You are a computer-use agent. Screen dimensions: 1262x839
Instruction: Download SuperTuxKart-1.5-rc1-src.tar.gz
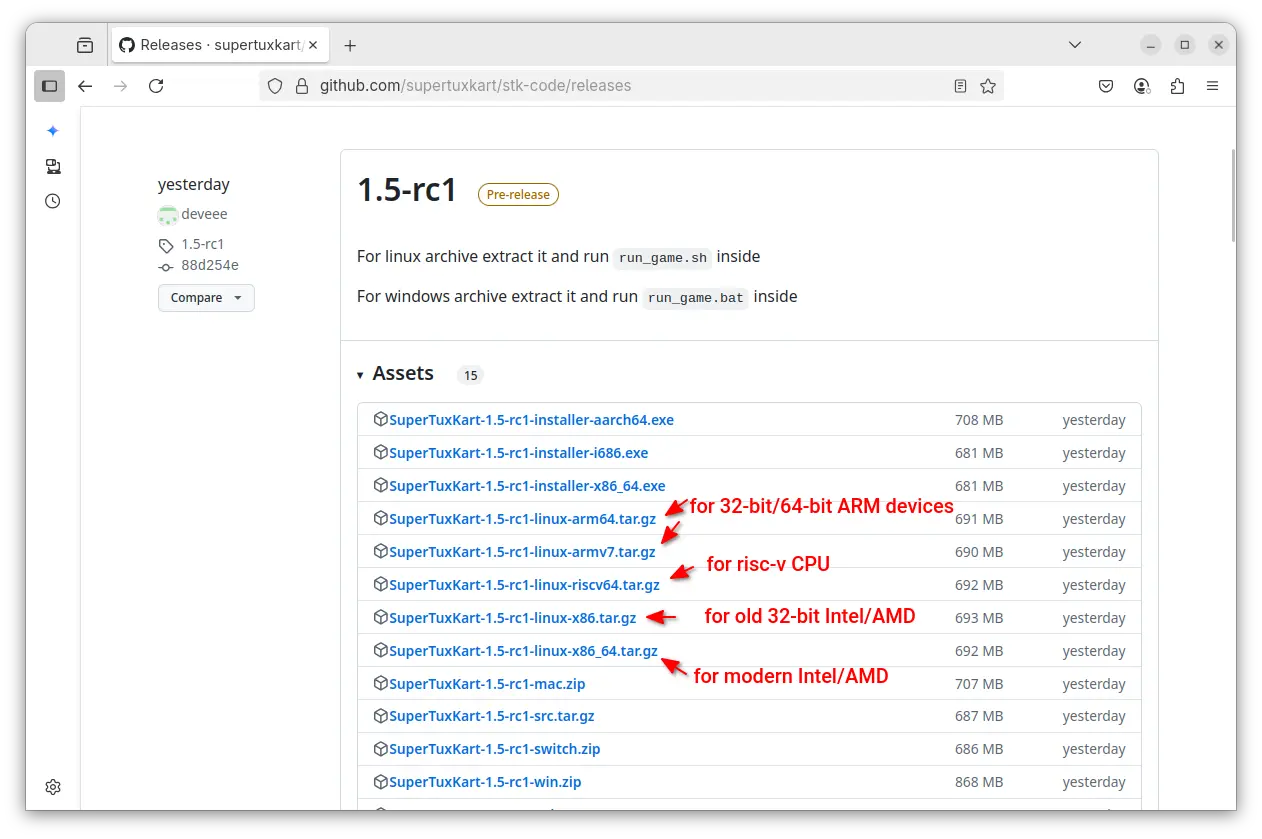coord(492,716)
